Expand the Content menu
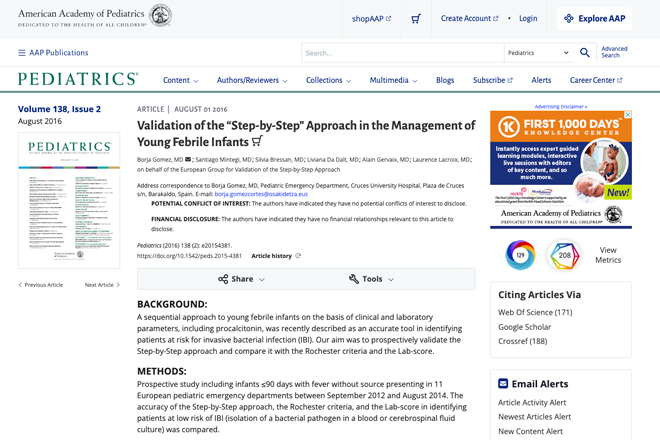Screen dimensions: 660x440 pos(181,80)
